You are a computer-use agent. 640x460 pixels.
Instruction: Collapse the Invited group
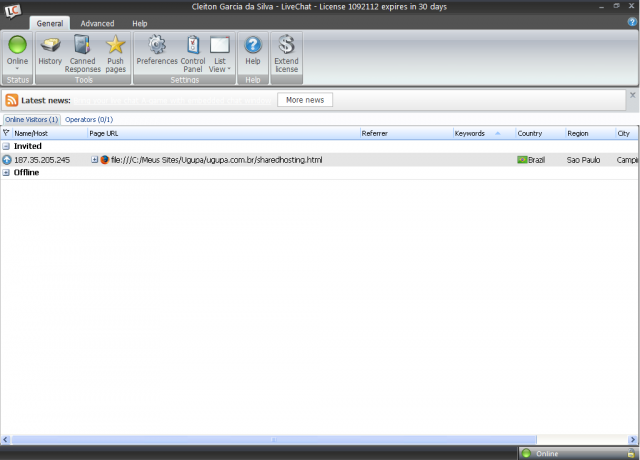6,146
